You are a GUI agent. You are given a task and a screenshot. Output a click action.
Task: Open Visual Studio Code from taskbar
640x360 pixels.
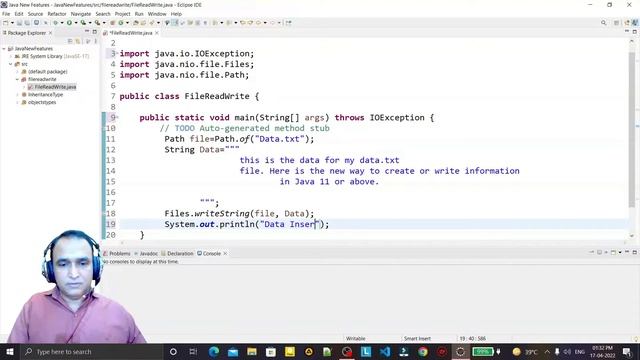384,351
